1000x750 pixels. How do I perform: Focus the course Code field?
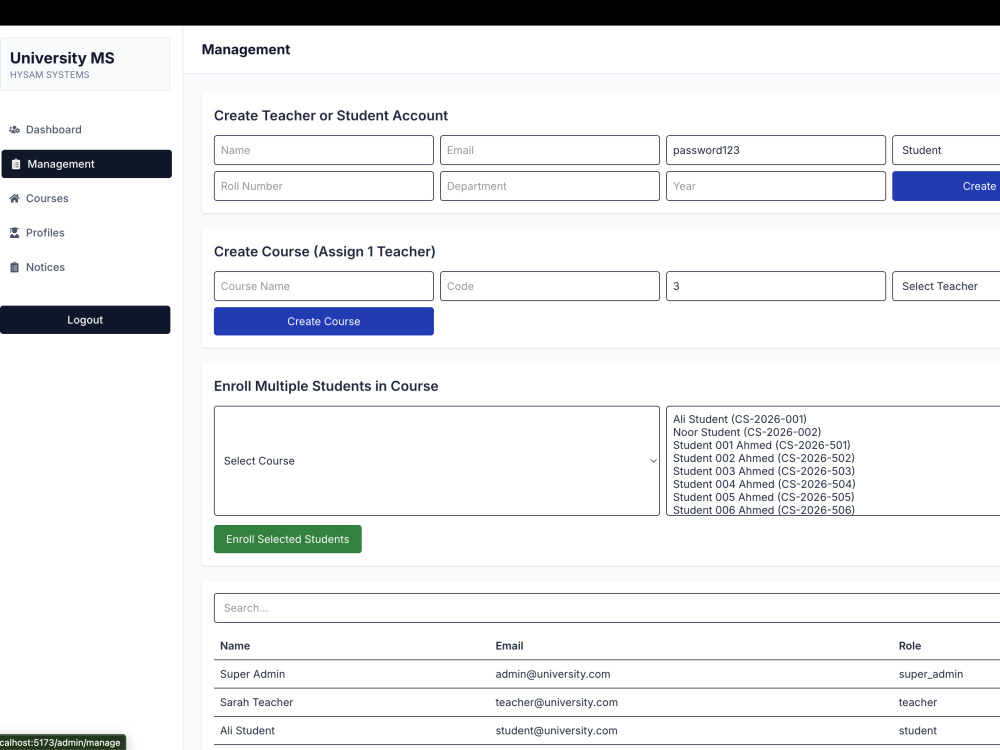click(x=550, y=286)
